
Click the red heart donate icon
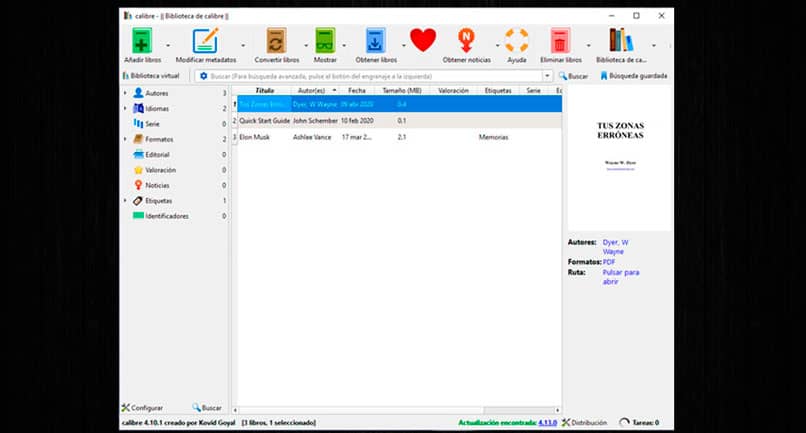click(x=423, y=41)
